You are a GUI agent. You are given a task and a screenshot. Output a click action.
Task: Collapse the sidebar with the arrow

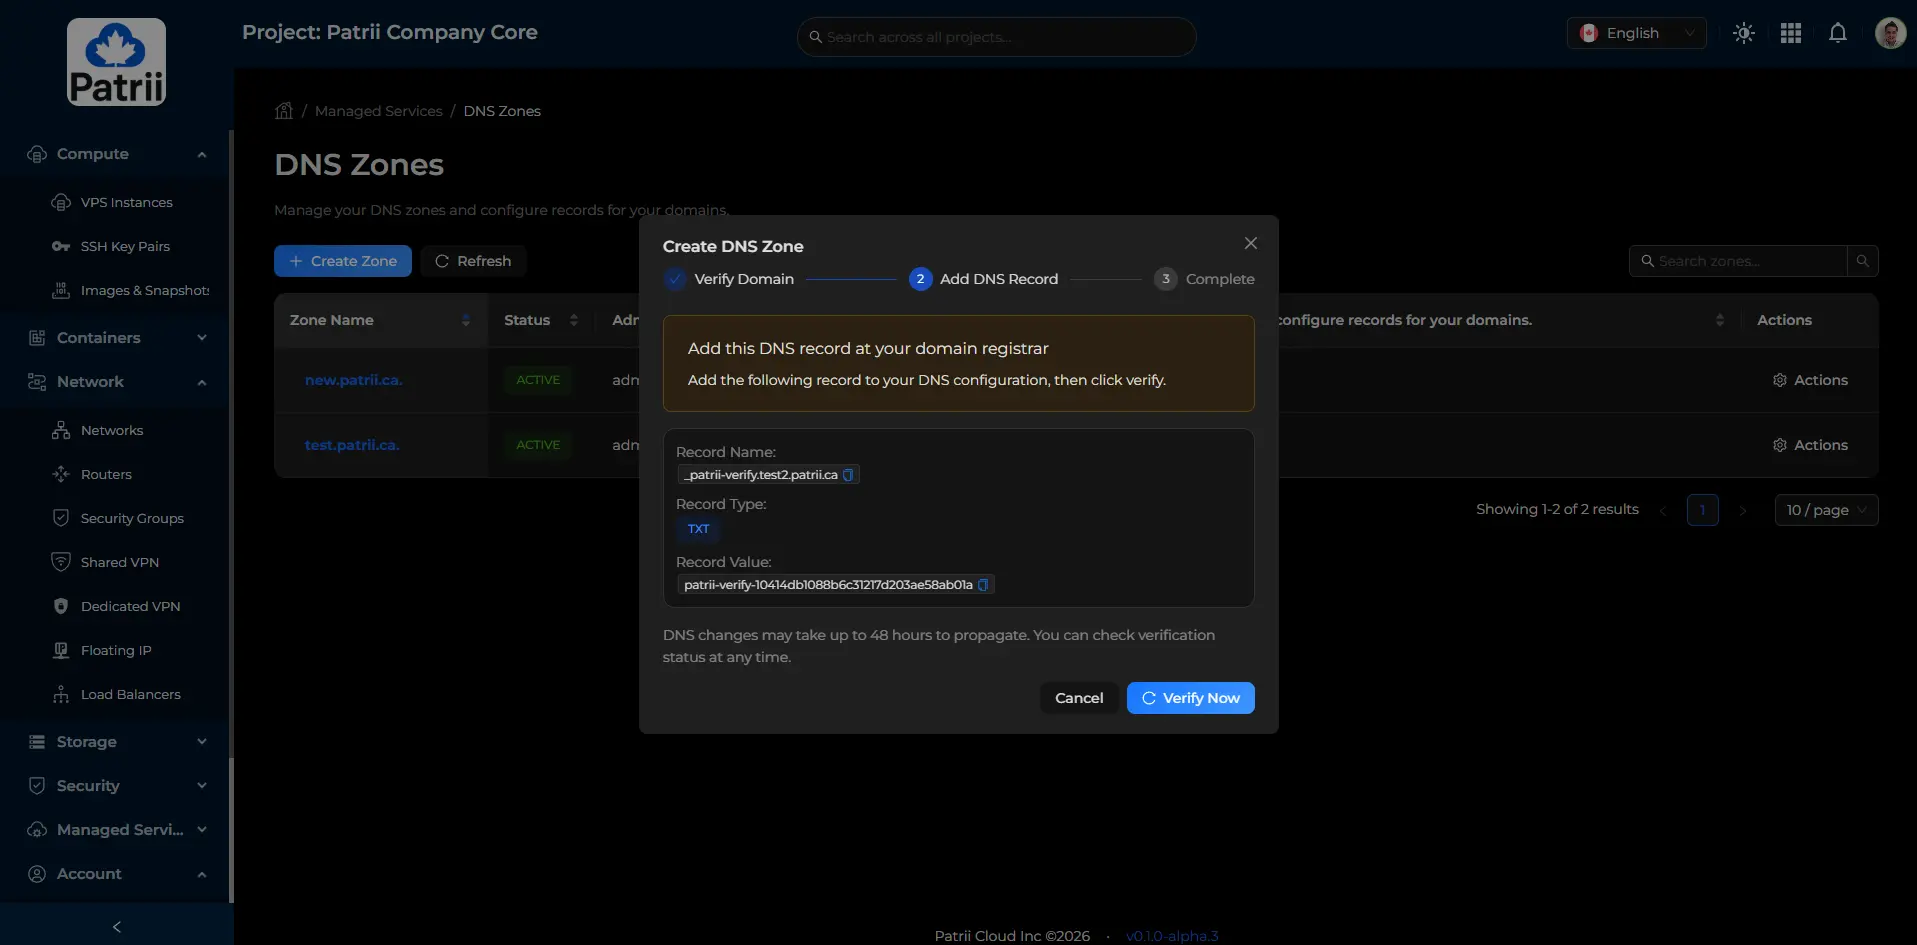(x=117, y=926)
